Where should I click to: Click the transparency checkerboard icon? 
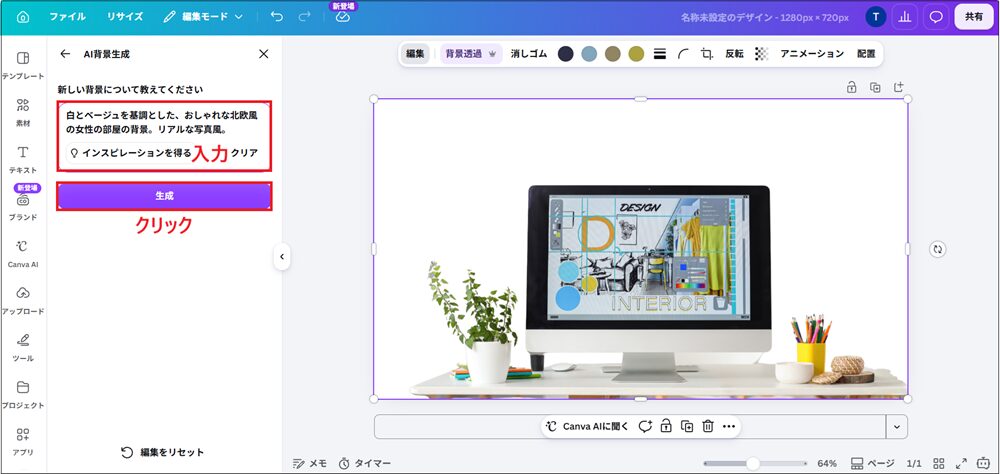coord(761,54)
